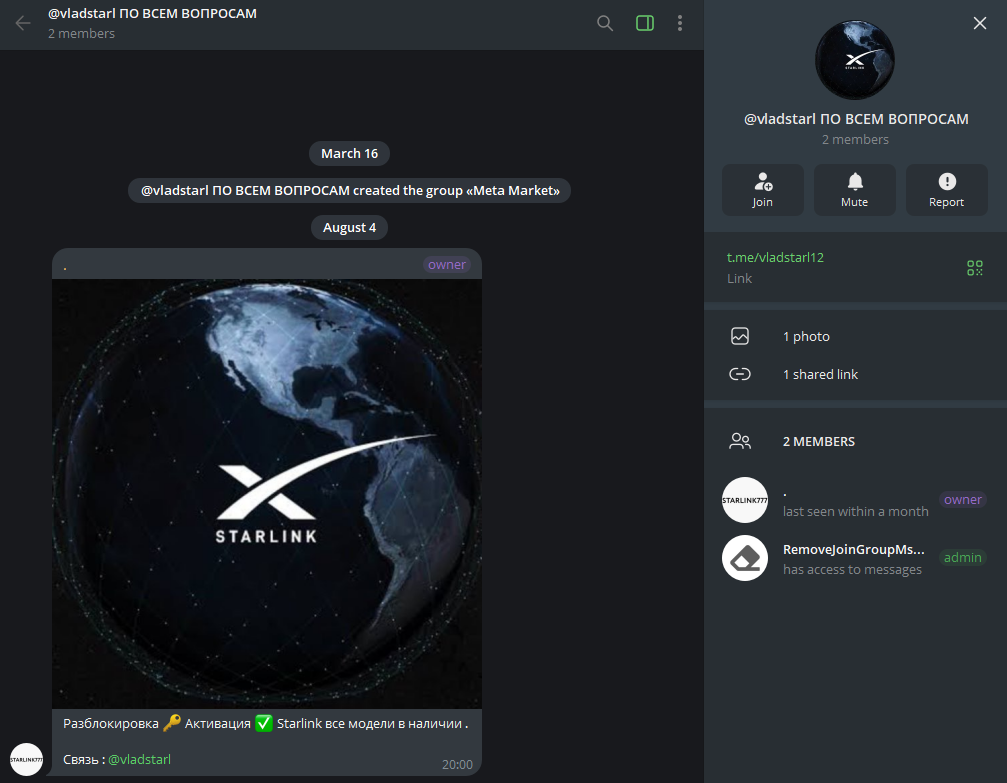Open the Starlink globe photo in chat
The width and height of the screenshot is (1007, 783).
(267, 493)
